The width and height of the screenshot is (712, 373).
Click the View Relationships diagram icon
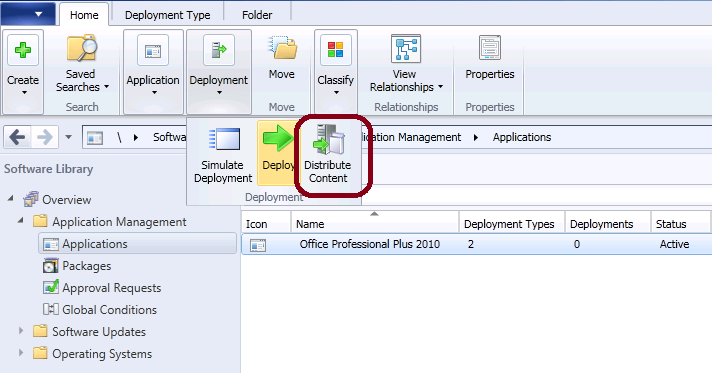406,48
